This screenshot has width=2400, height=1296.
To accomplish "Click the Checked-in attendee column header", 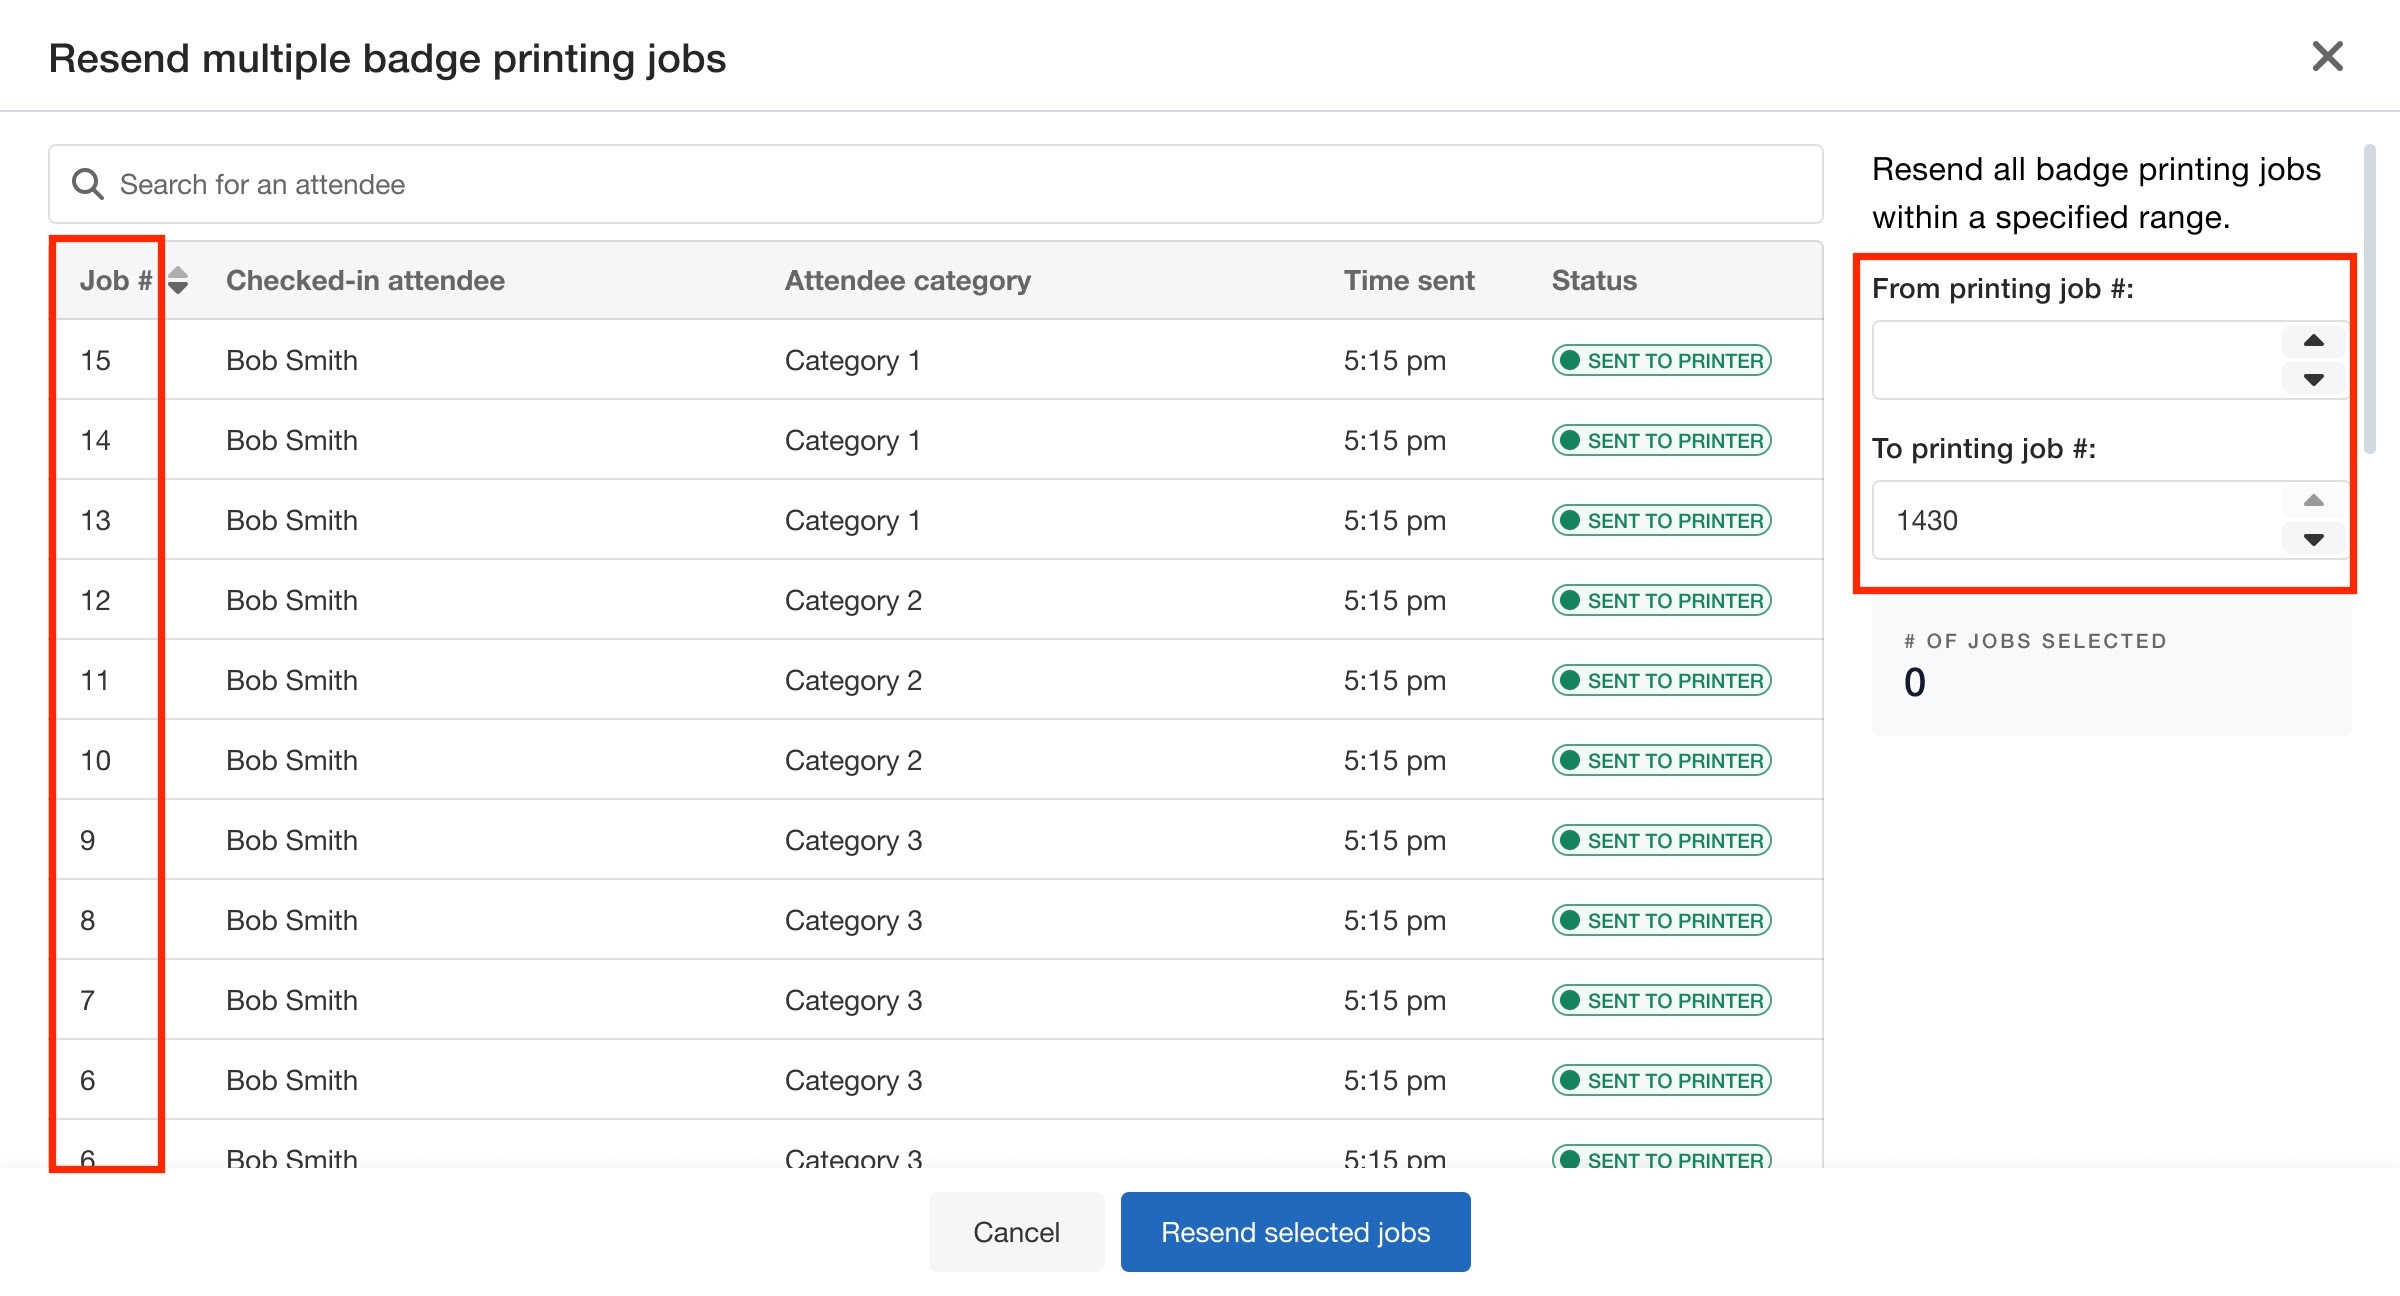I will click(x=365, y=280).
